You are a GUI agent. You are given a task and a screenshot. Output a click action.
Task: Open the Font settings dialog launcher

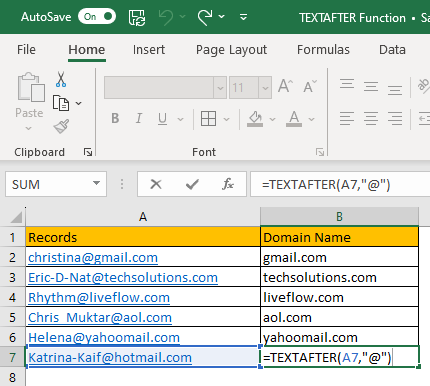(320, 152)
